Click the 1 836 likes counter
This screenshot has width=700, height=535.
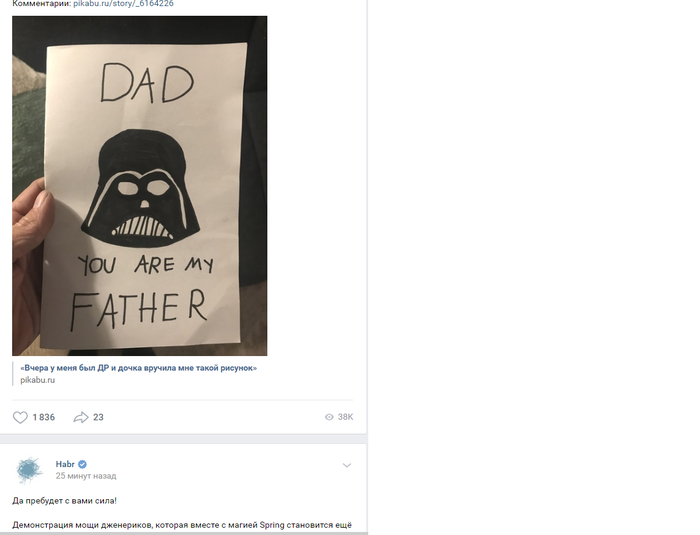click(44, 417)
